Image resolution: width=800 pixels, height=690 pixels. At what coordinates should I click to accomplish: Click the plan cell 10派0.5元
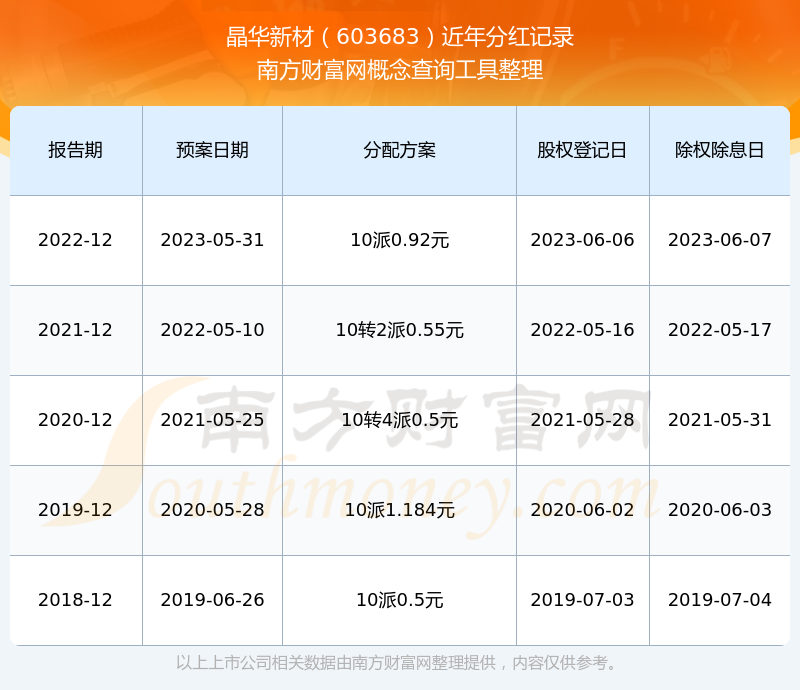399,599
